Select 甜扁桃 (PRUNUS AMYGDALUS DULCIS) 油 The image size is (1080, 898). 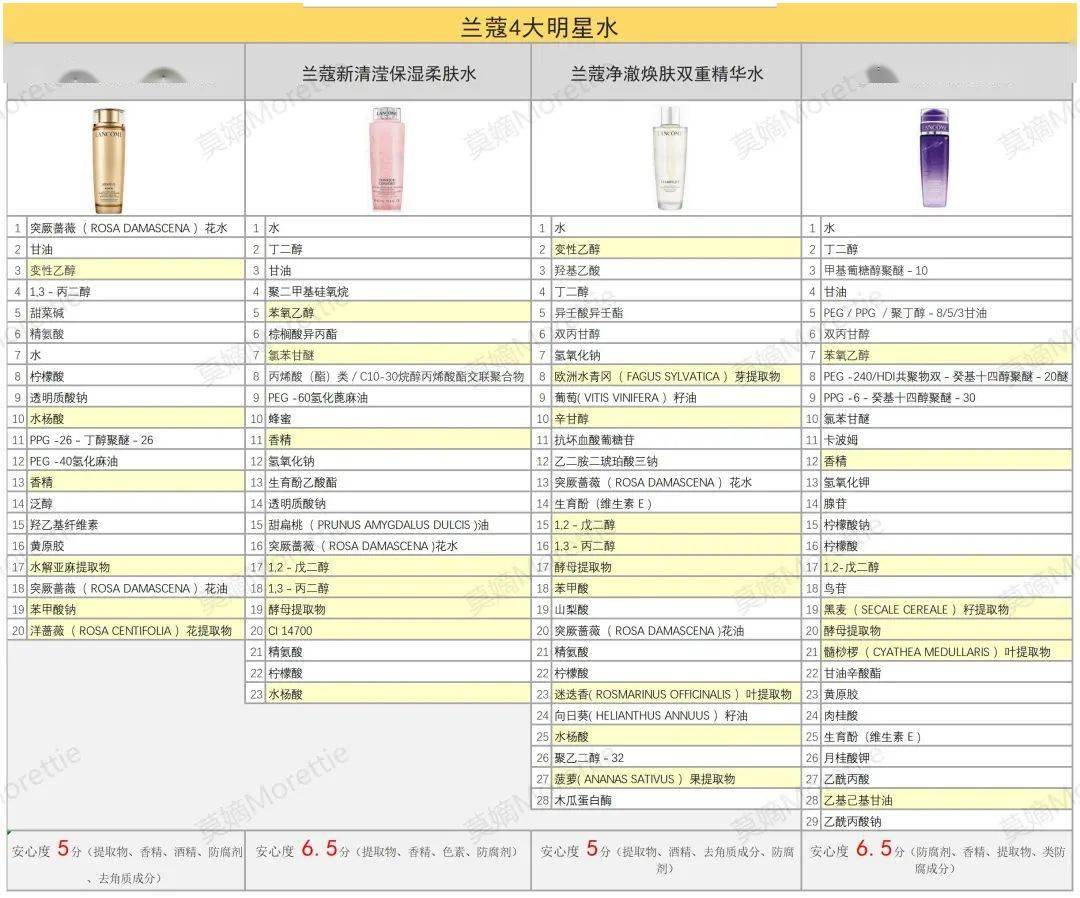click(x=379, y=525)
